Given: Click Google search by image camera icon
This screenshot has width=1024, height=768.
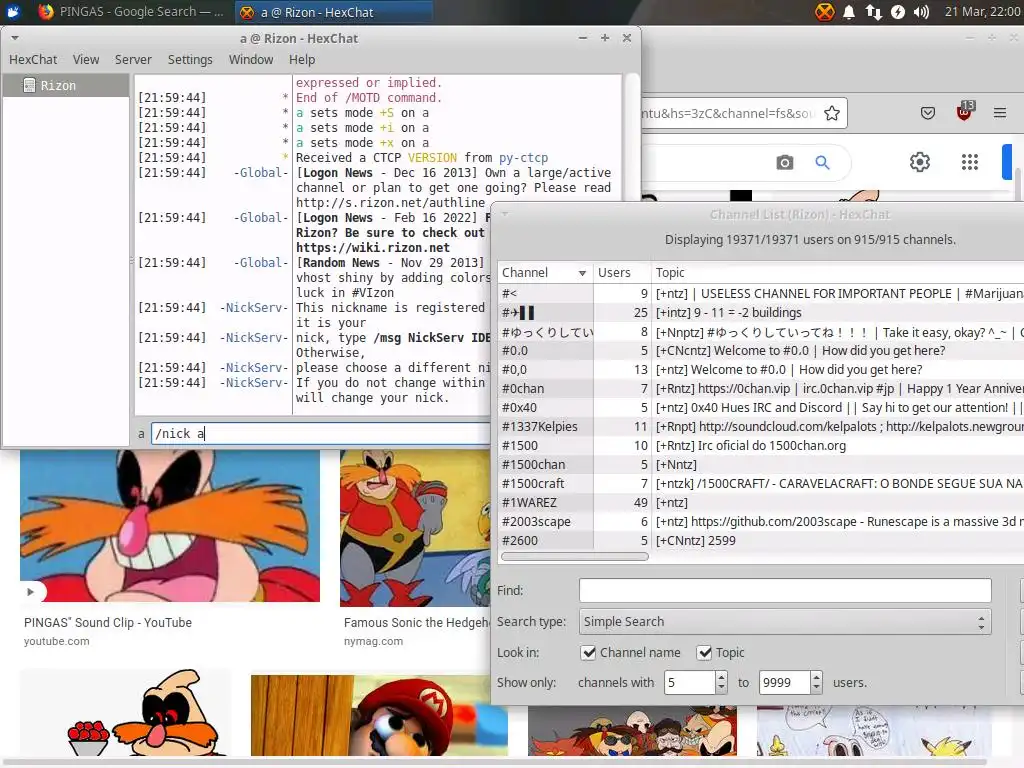Looking at the screenshot, I should [x=785, y=163].
